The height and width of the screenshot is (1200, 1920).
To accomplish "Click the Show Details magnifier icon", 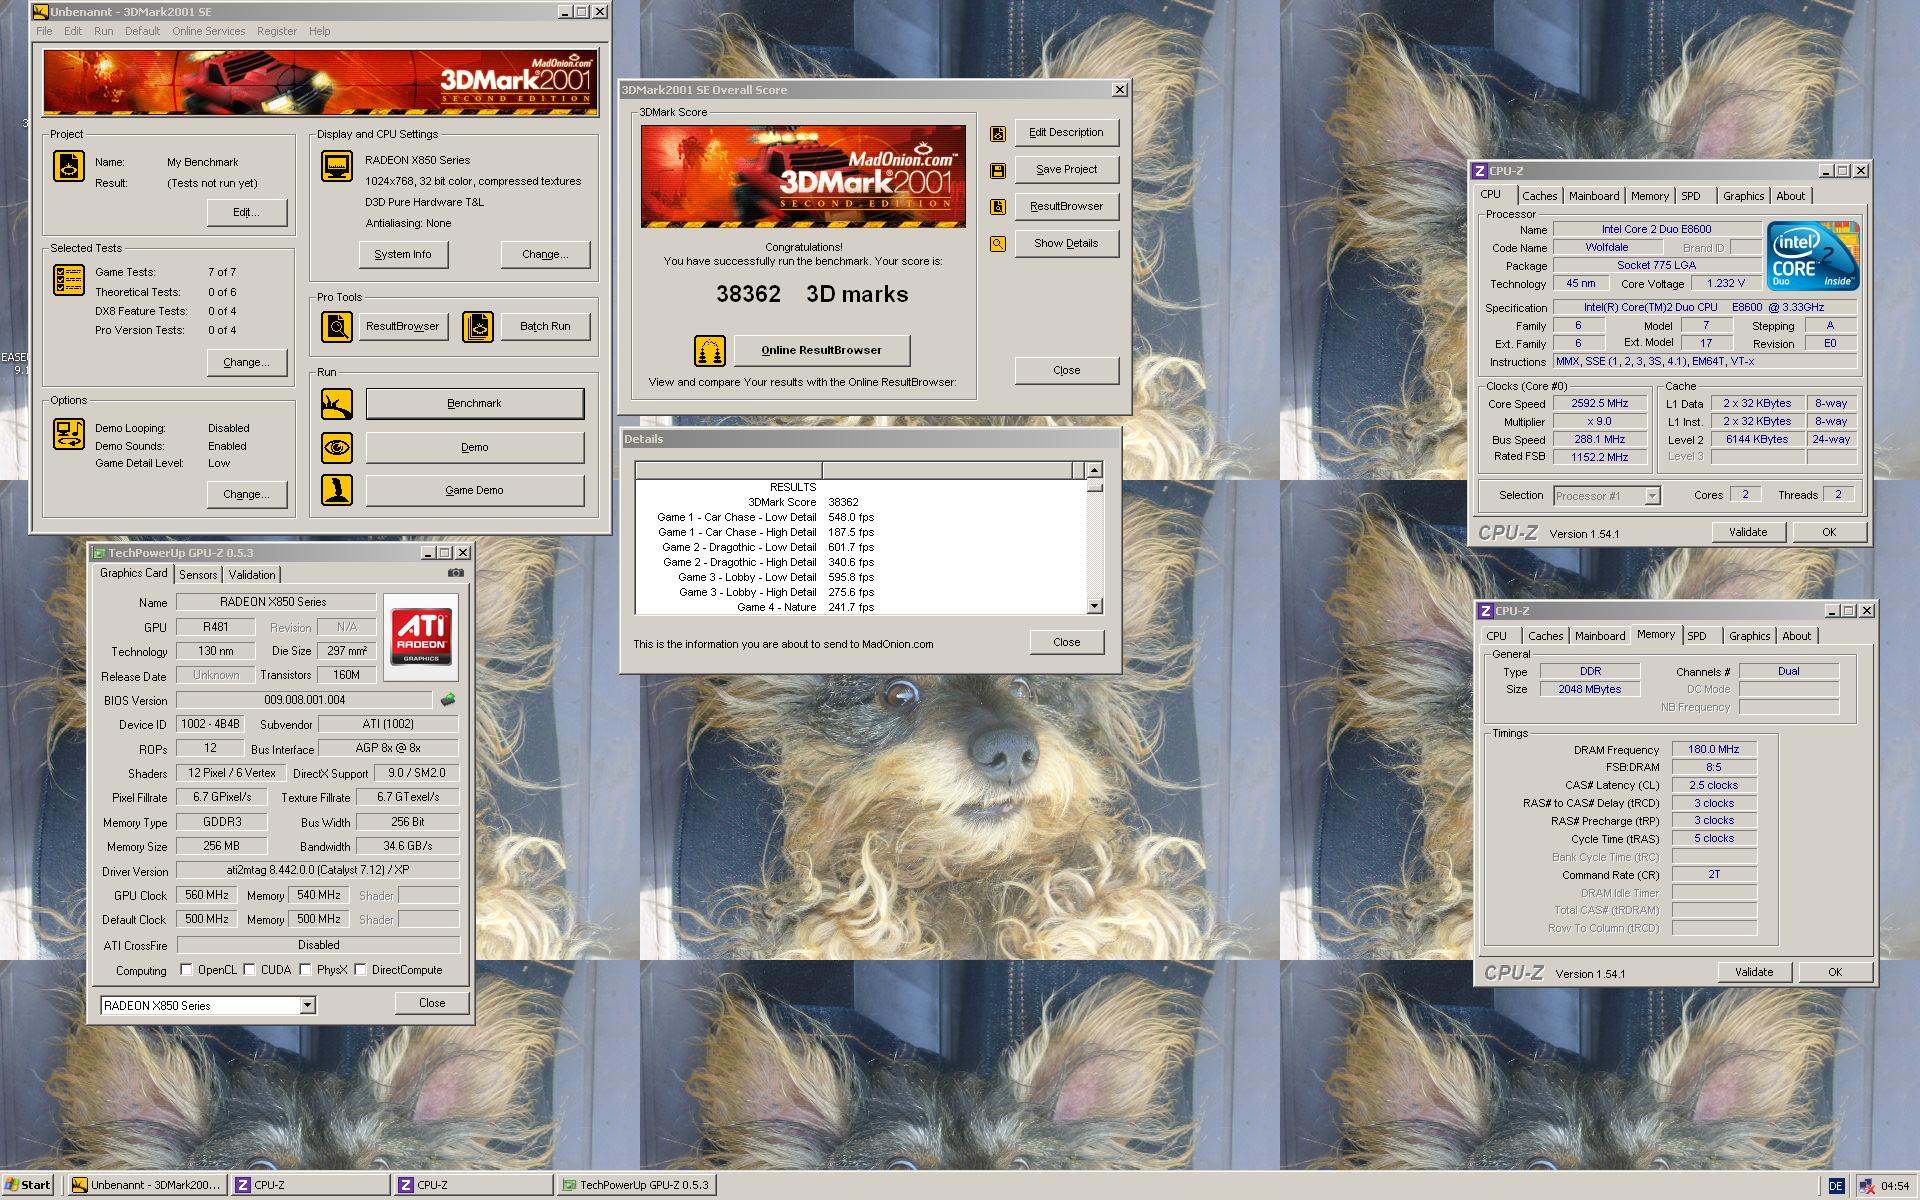I will pos(998,244).
